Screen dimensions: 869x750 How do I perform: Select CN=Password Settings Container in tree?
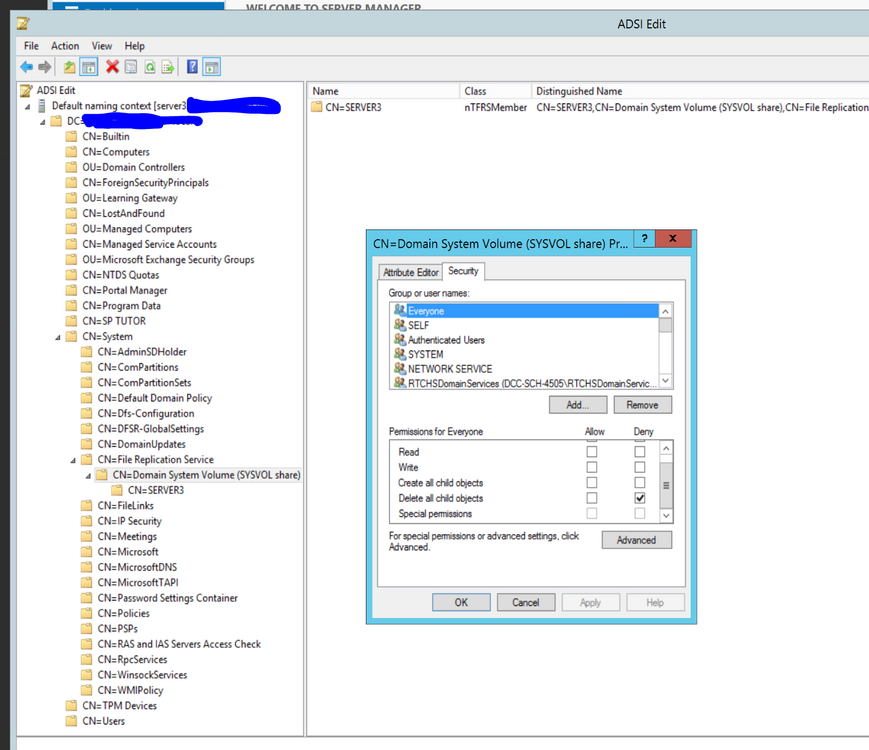click(167, 598)
